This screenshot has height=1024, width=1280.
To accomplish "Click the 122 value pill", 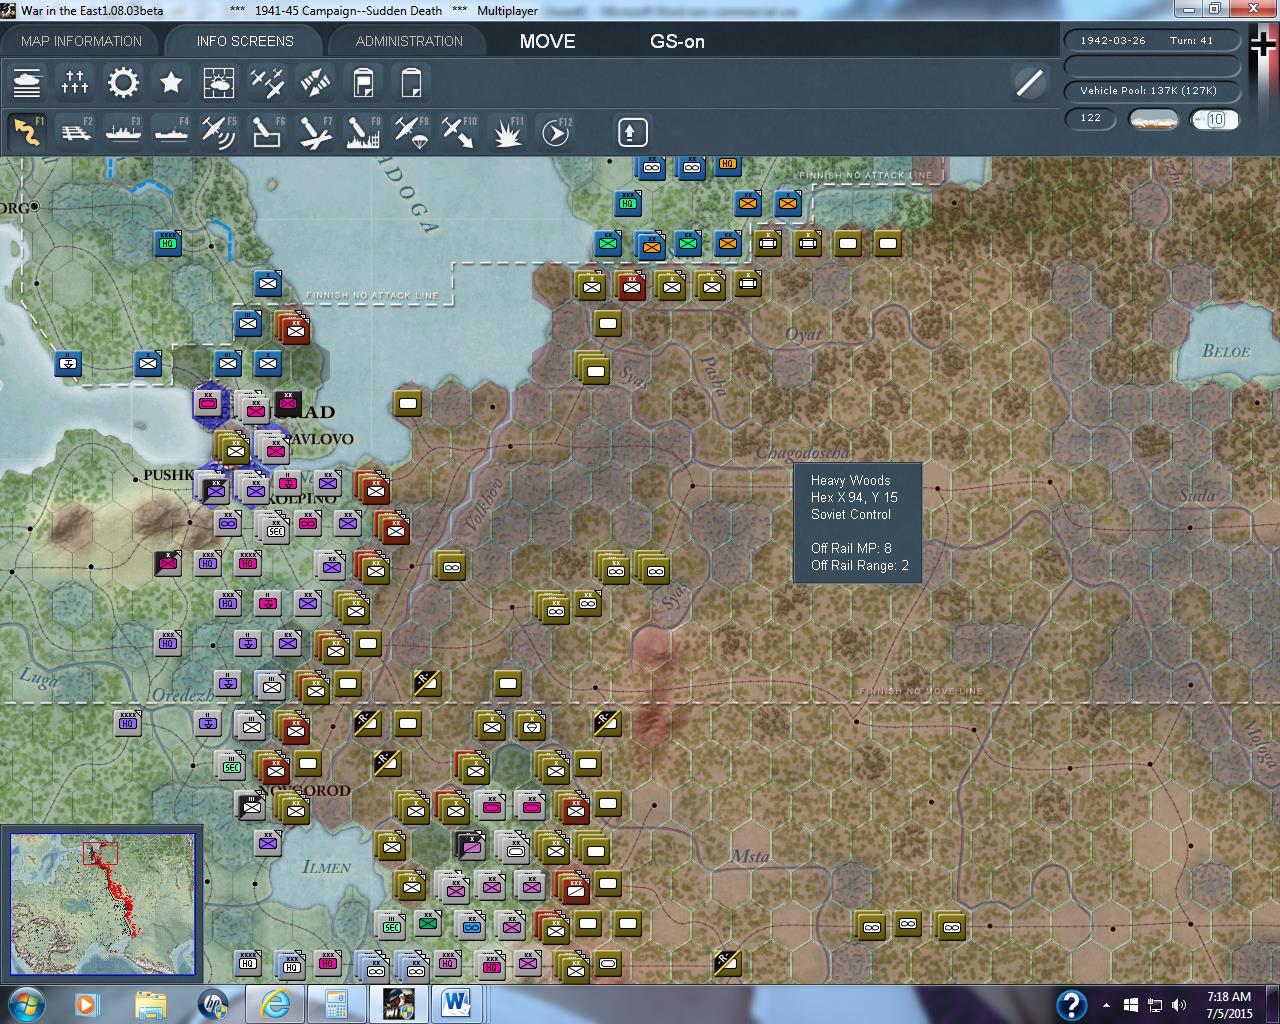I will tap(1091, 118).
